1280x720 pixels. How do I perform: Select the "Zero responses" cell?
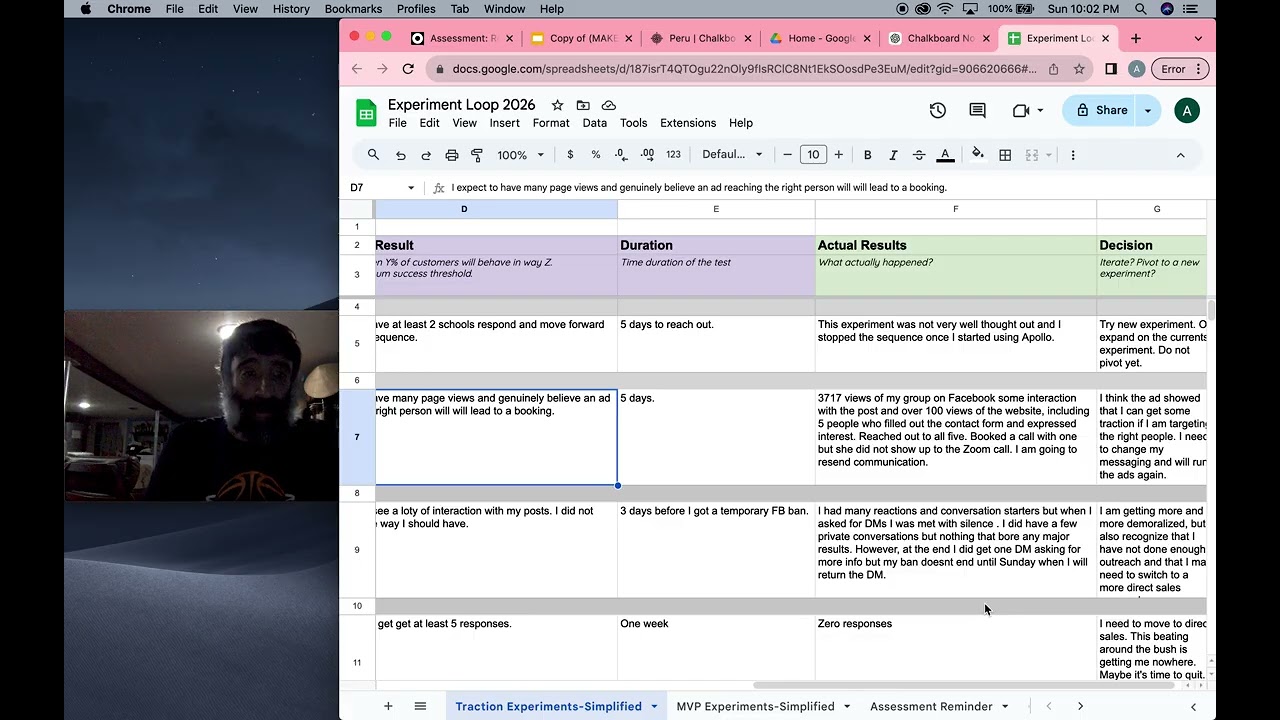click(x=955, y=648)
